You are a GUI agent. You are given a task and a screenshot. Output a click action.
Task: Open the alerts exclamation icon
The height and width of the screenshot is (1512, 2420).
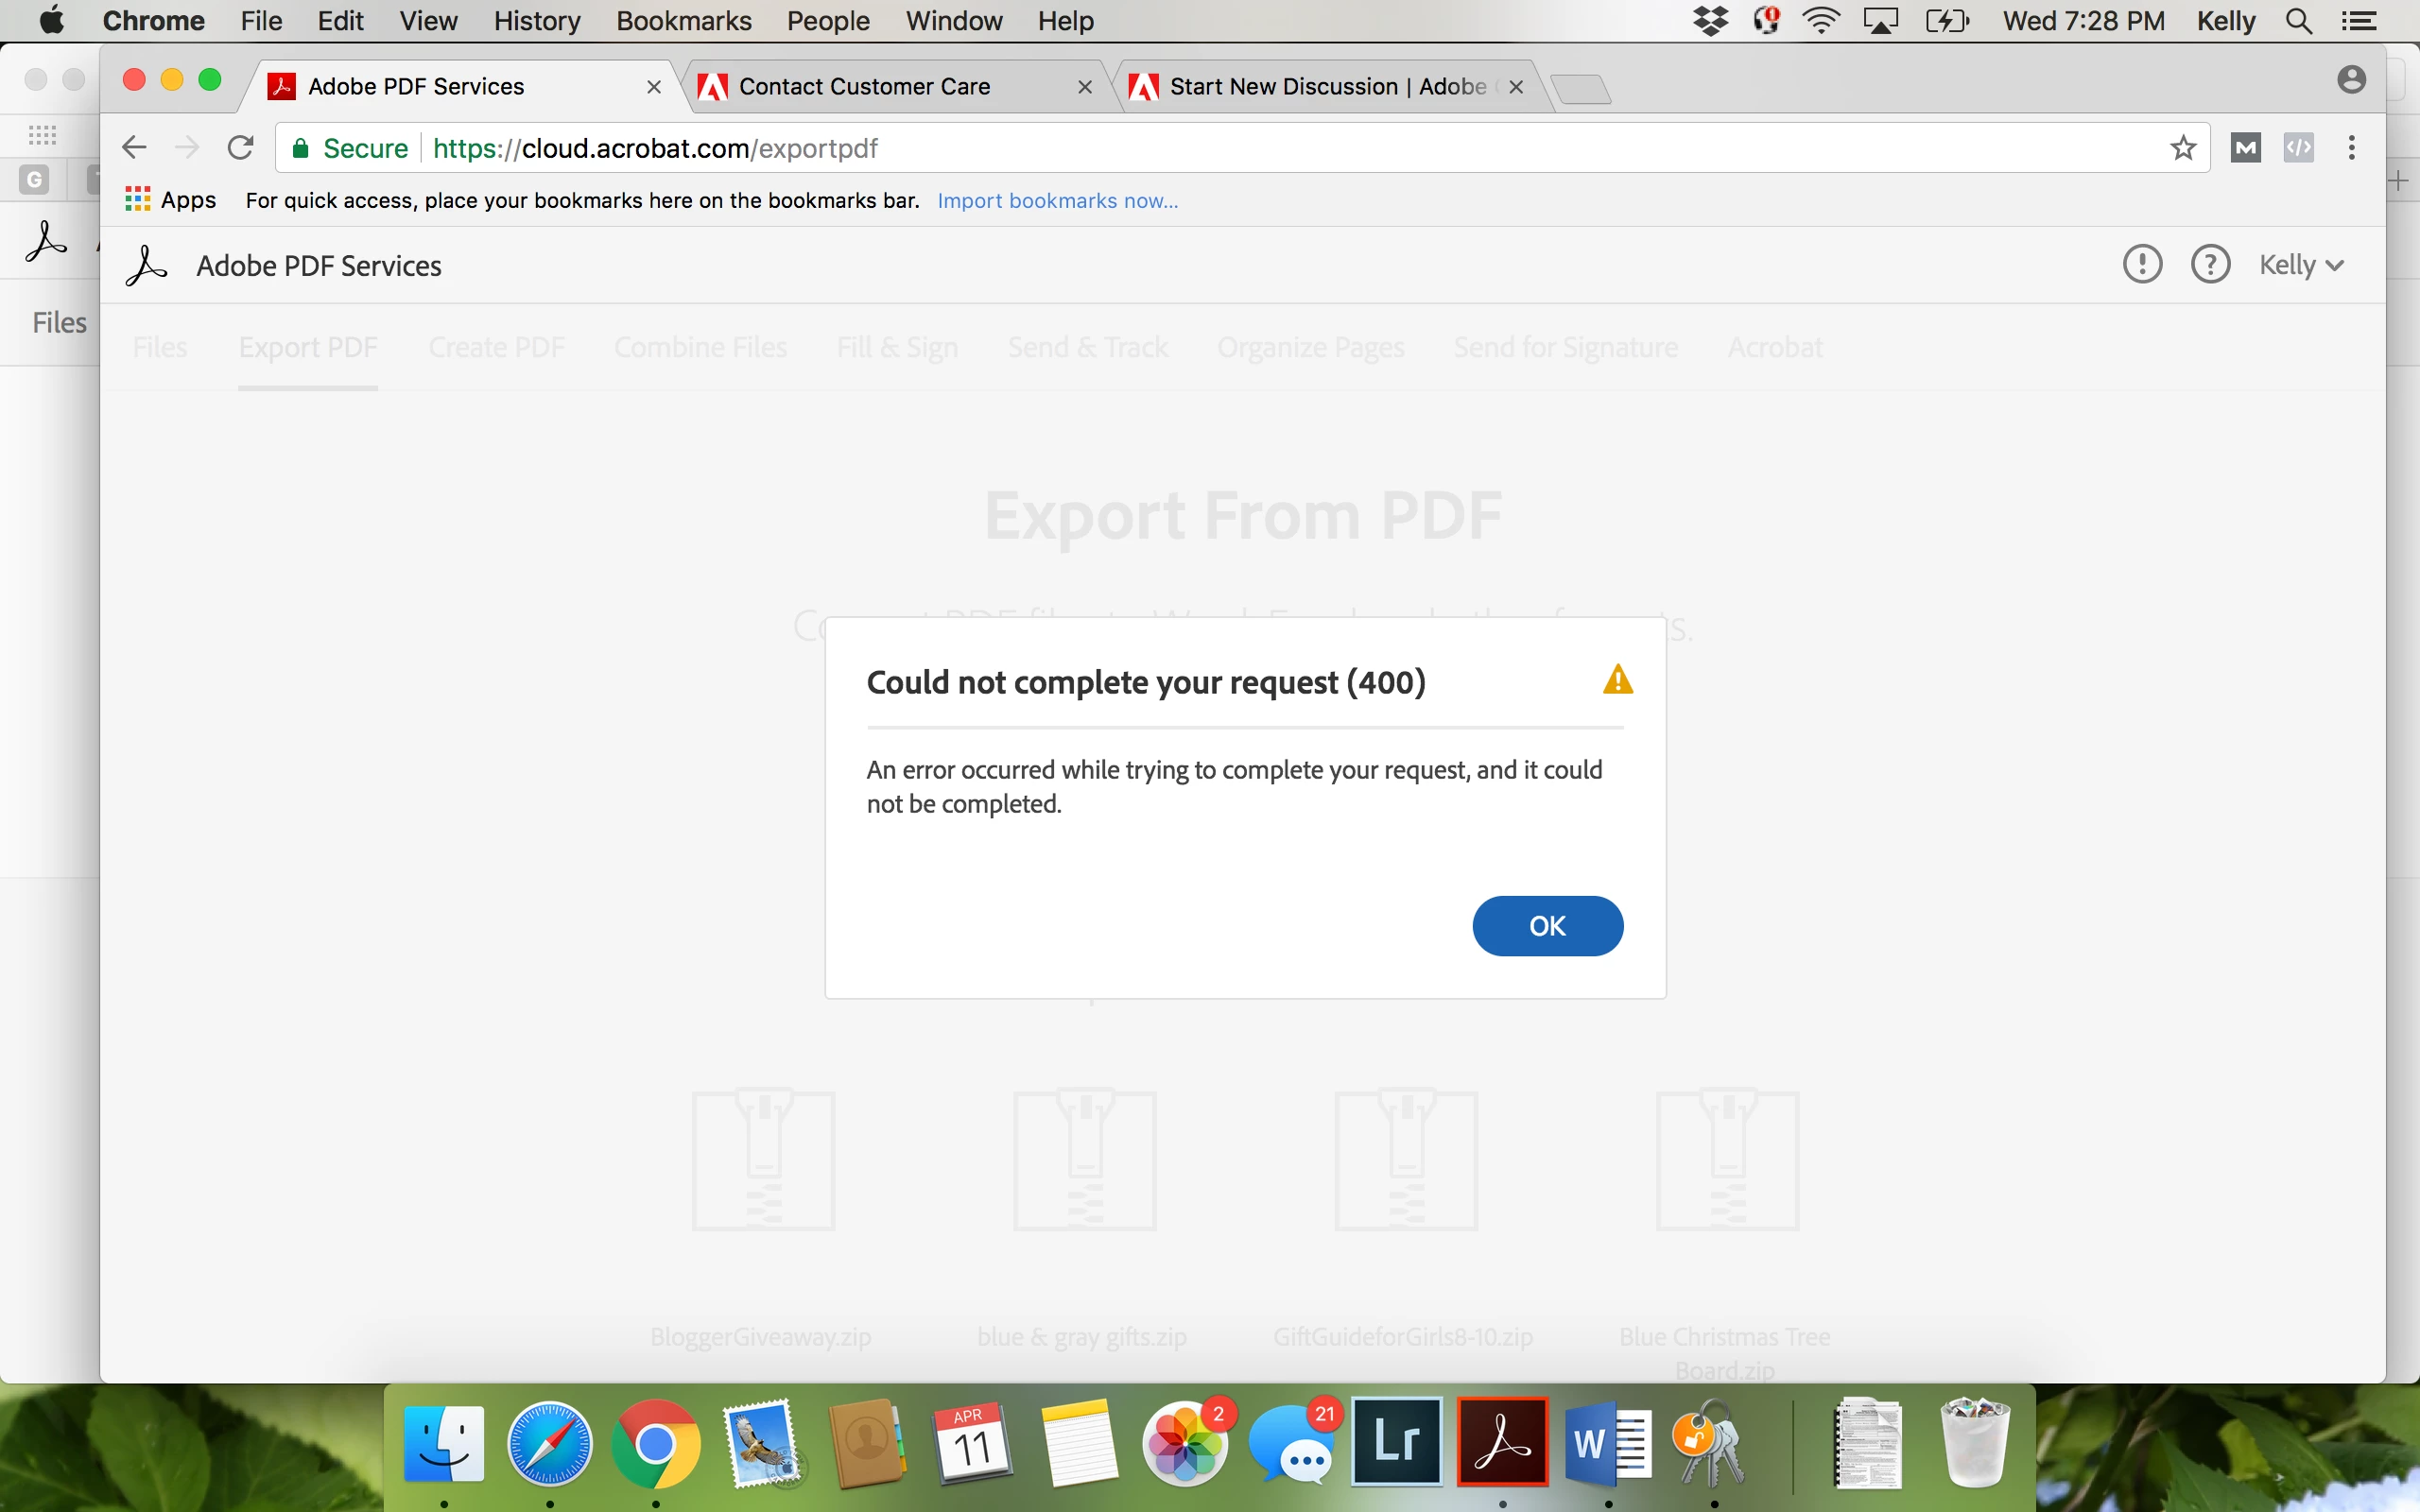[x=2142, y=265]
